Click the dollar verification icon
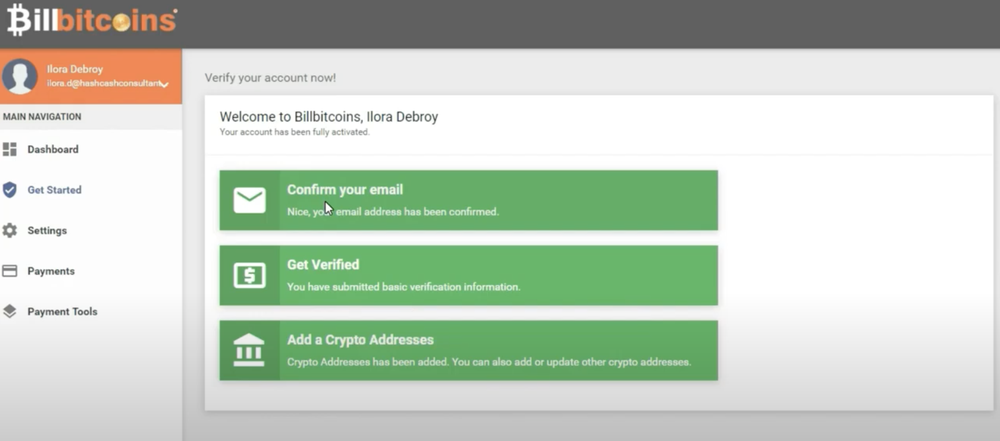The image size is (1000, 441). click(x=249, y=275)
